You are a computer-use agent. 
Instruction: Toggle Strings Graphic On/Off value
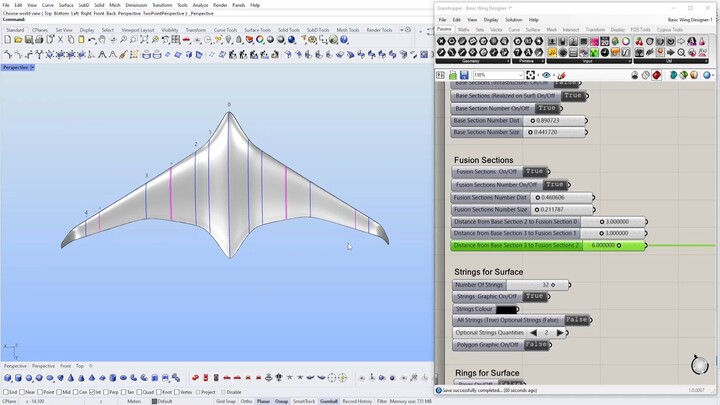click(534, 297)
